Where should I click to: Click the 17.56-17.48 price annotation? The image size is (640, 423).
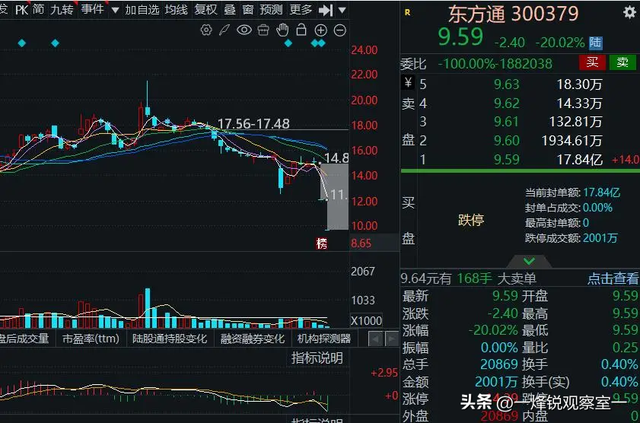click(x=253, y=123)
